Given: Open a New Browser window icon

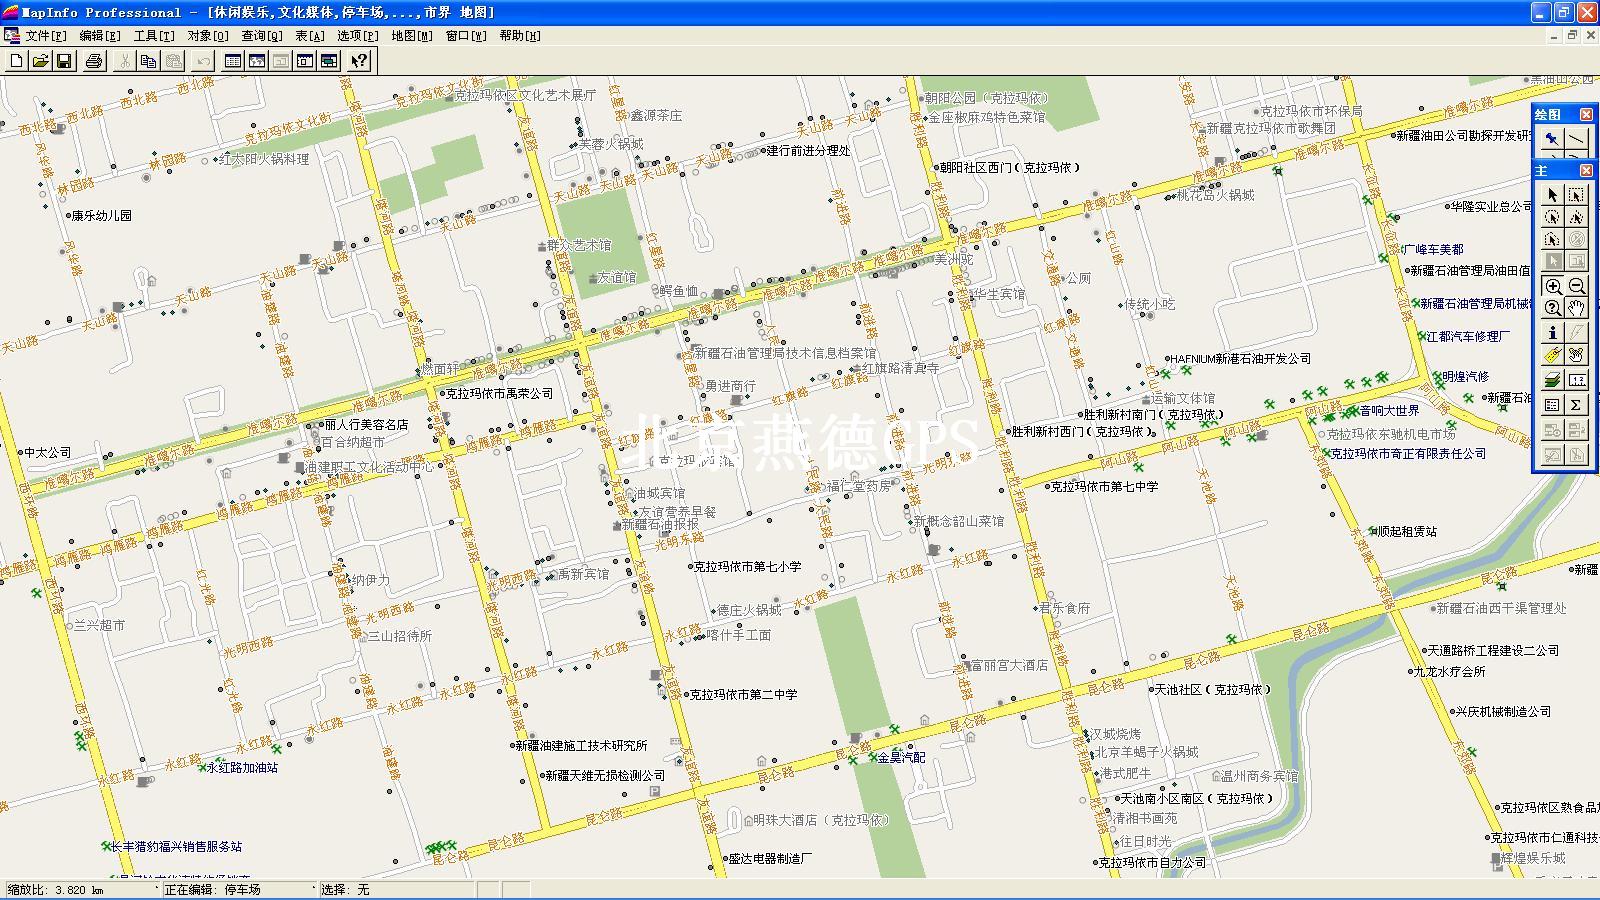Looking at the screenshot, I should pyautogui.click(x=233, y=61).
